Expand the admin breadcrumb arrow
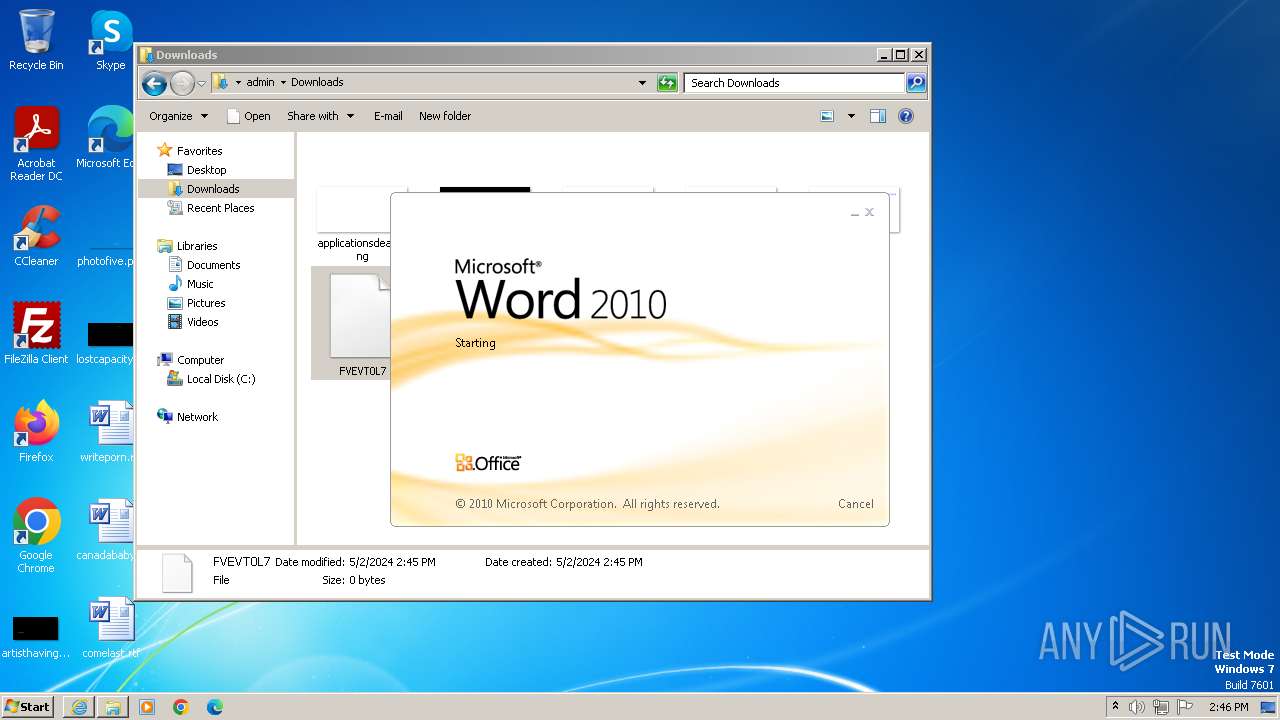The image size is (1280, 720). 283,83
